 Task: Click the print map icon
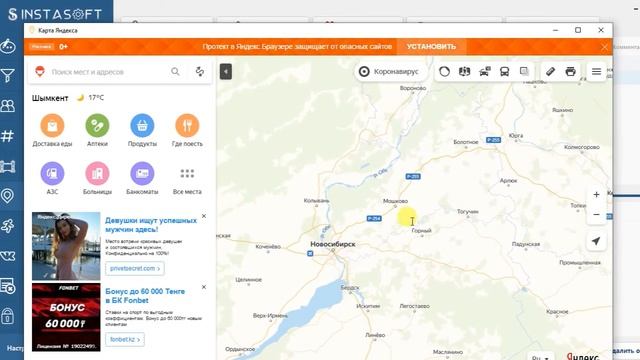coord(571,72)
